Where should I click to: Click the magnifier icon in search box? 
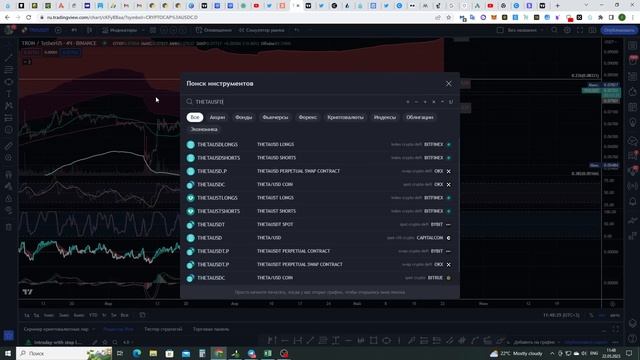pos(189,102)
